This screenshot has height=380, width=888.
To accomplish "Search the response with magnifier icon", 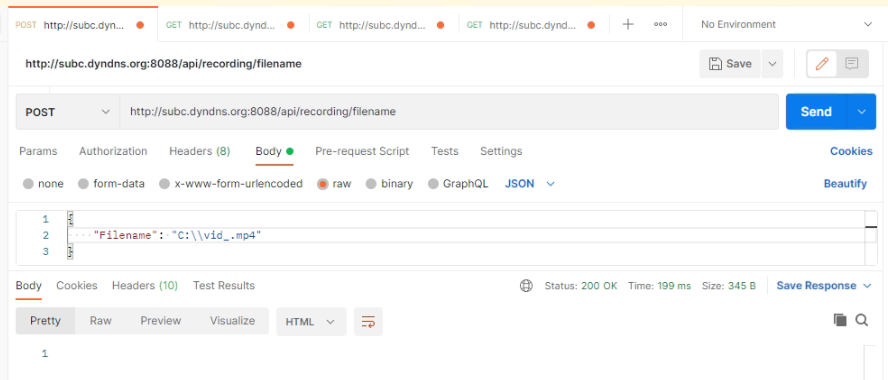I will click(861, 320).
